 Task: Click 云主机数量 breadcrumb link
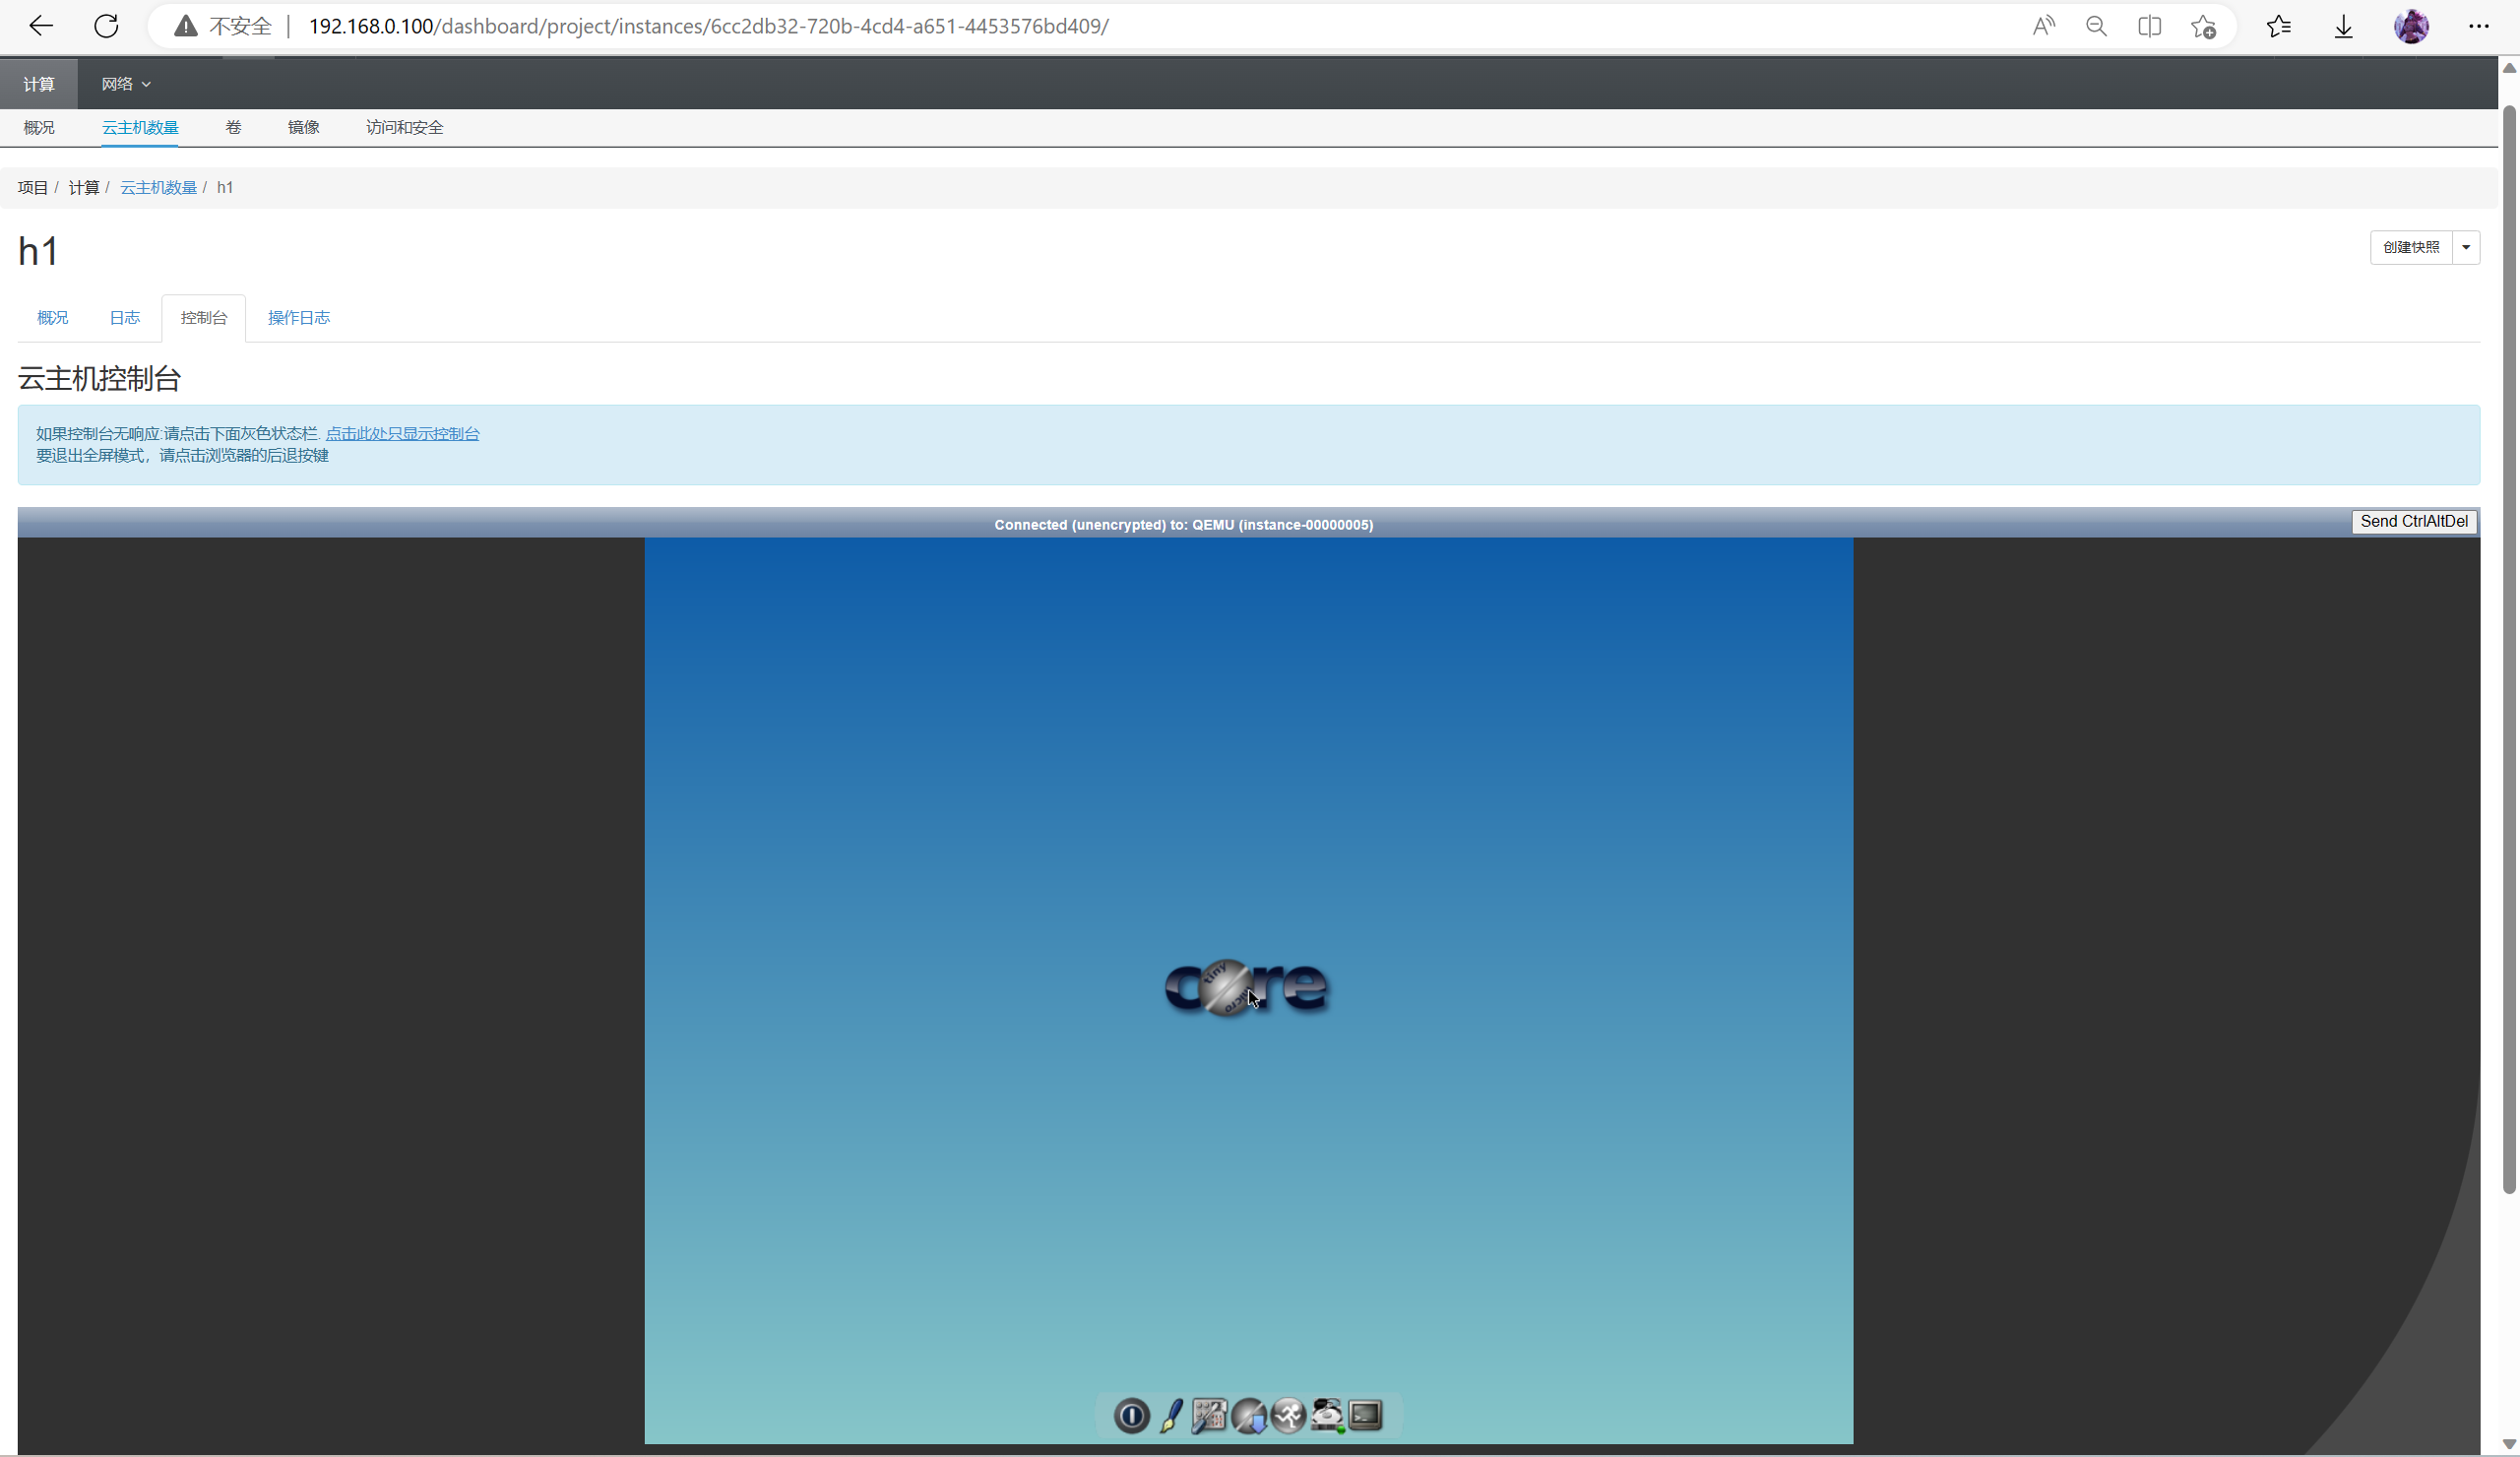[158, 187]
